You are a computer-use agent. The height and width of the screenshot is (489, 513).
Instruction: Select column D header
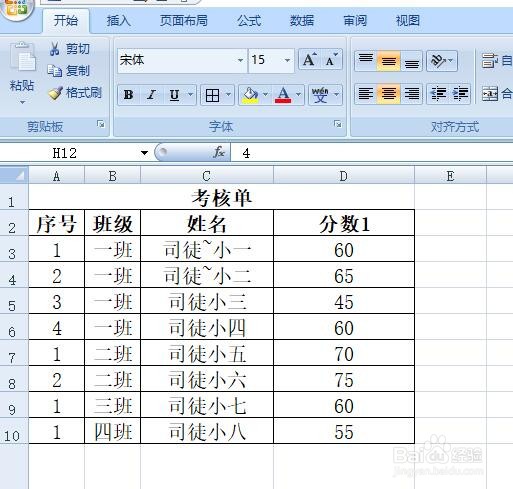pyautogui.click(x=344, y=175)
